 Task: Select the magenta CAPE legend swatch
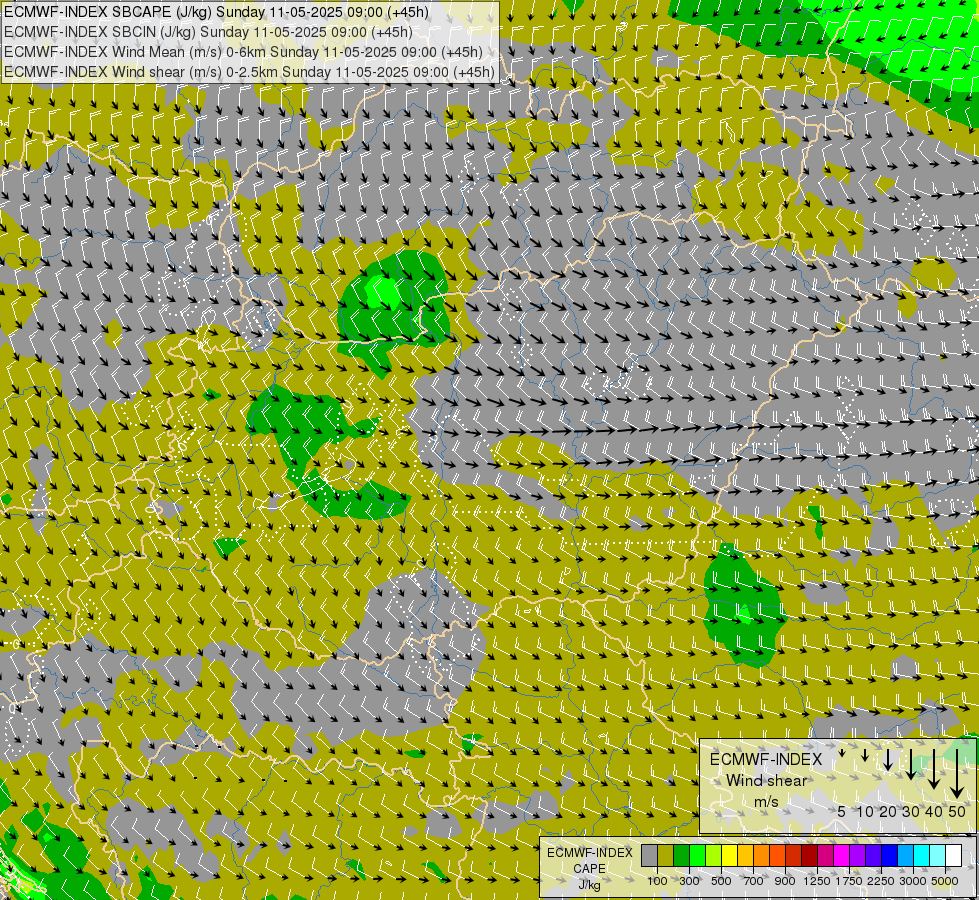(x=842, y=855)
